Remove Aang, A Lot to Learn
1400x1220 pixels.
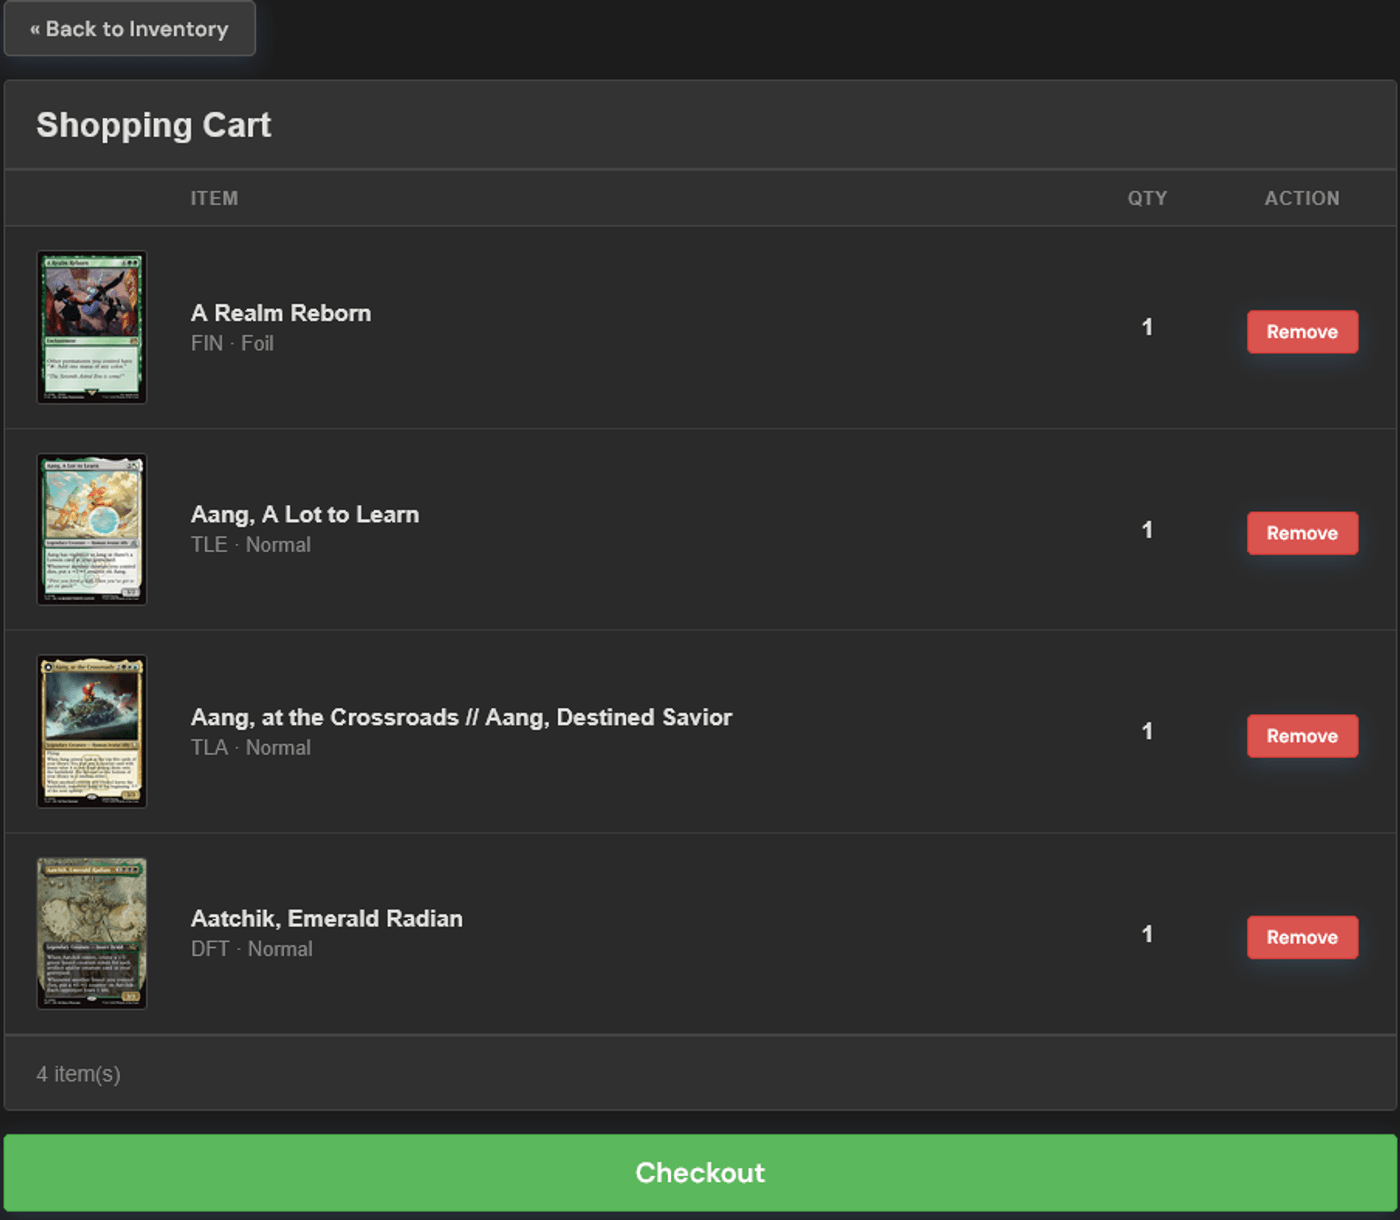point(1302,533)
